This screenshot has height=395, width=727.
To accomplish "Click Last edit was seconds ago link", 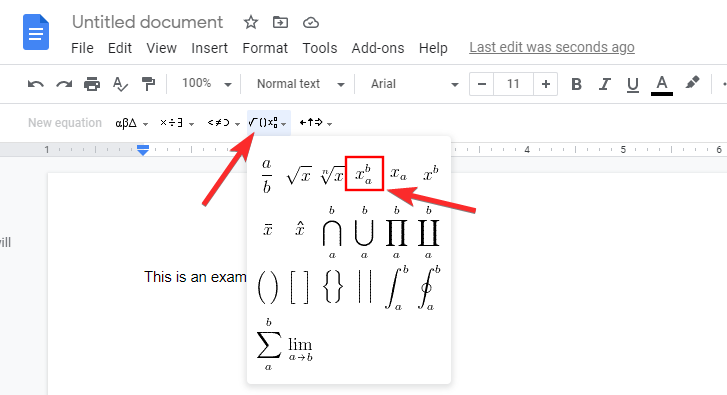I will point(552,47).
